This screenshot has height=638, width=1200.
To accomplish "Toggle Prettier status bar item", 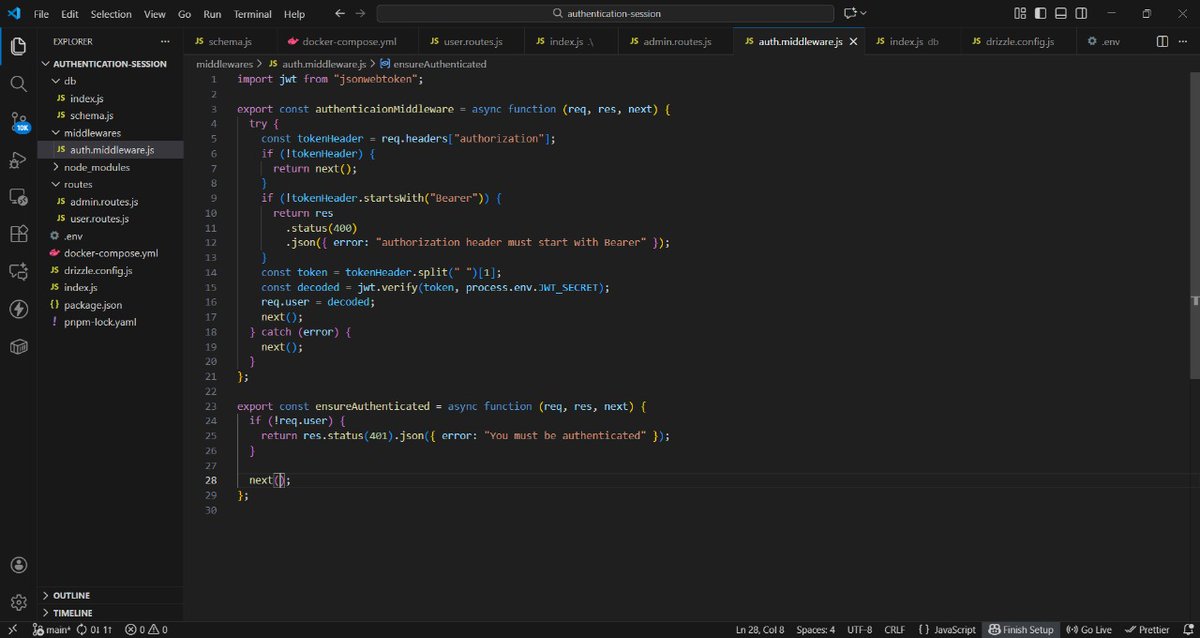I will point(1146,630).
